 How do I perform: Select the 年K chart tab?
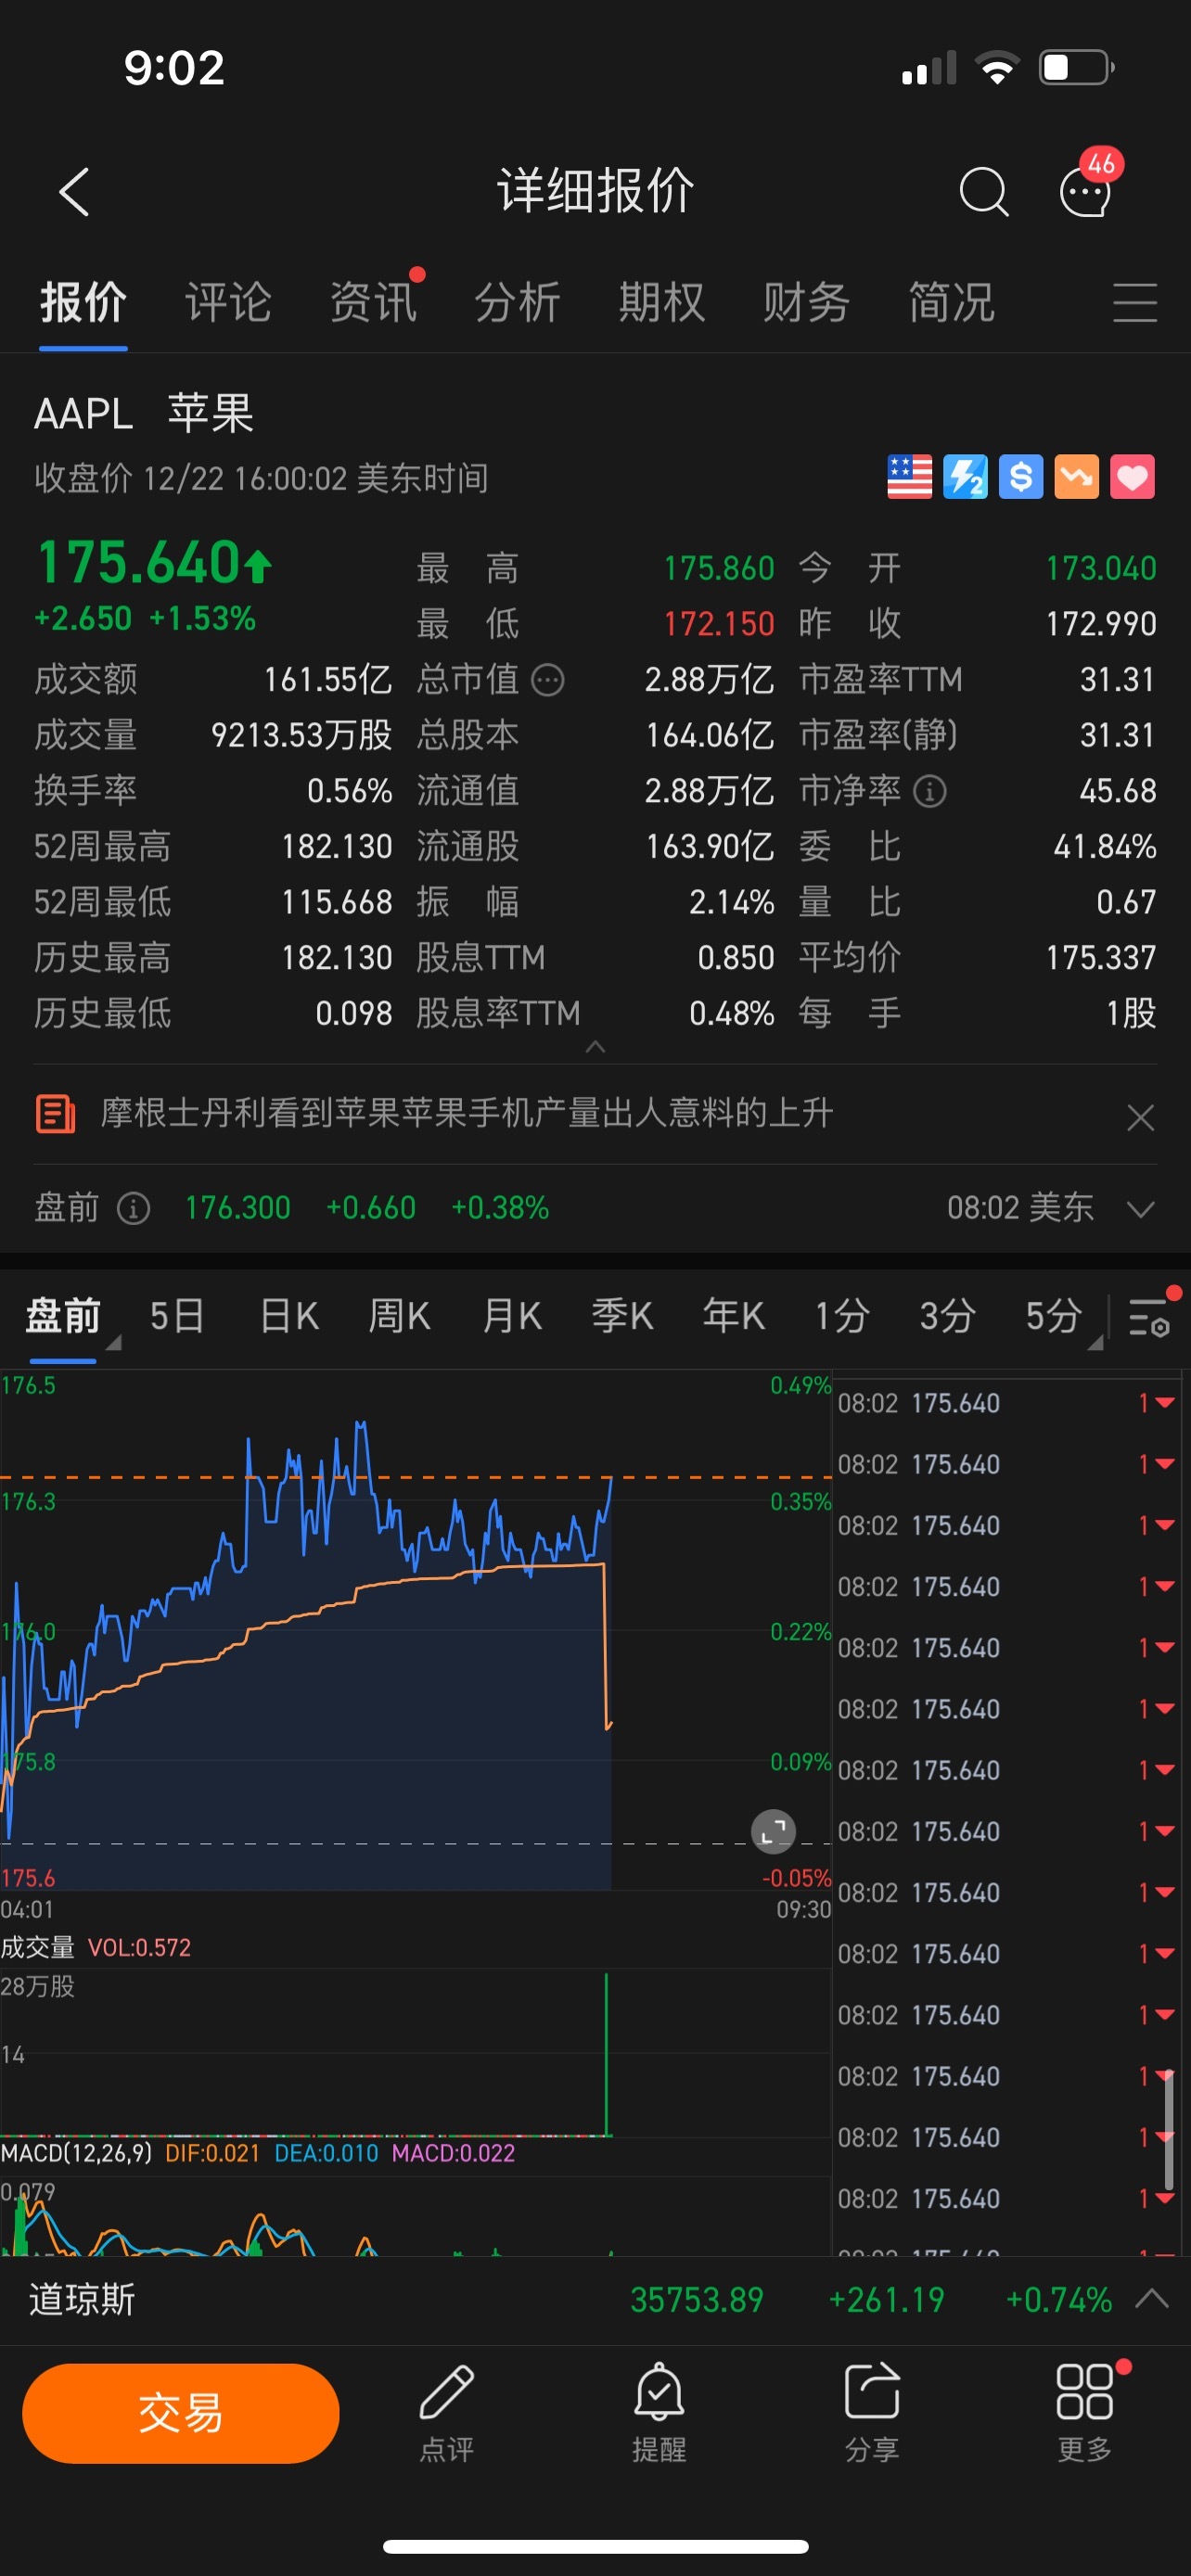[x=734, y=1316]
